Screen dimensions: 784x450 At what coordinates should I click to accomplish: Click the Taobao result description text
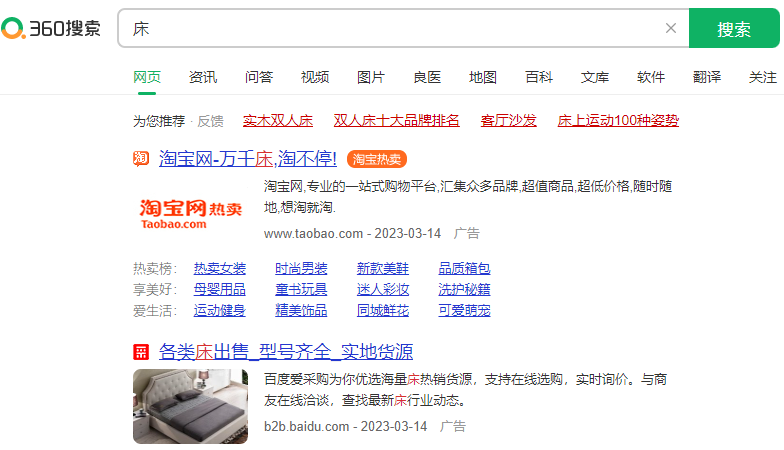tap(468, 196)
